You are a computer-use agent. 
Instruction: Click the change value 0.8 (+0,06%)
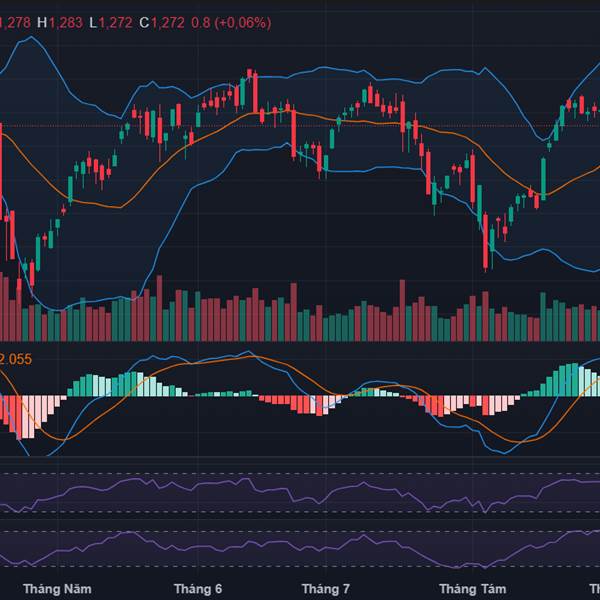click(231, 23)
